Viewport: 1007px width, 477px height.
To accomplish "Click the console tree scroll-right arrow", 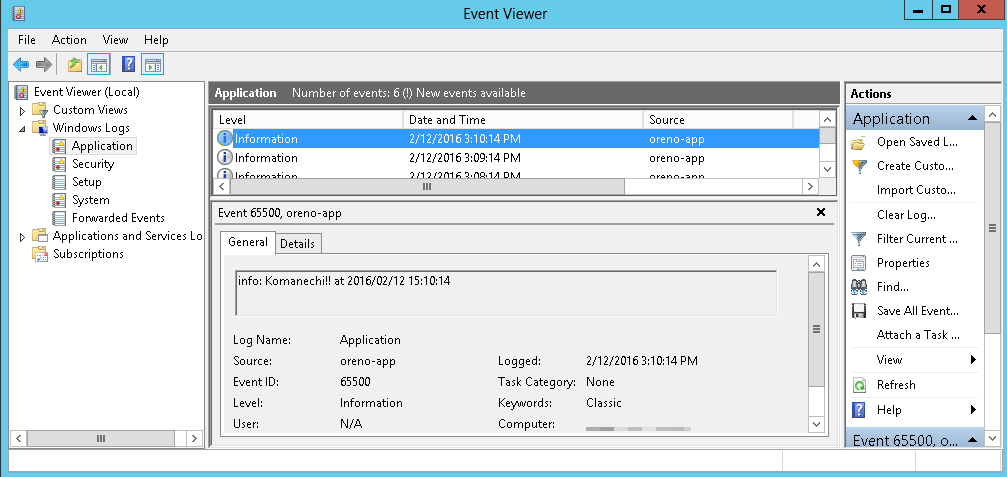I will point(195,438).
